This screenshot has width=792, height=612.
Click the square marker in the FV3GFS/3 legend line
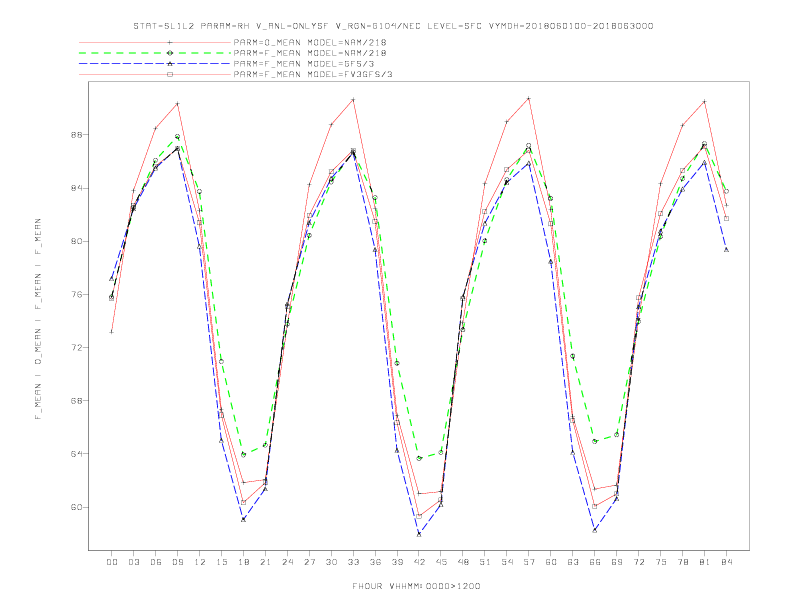pyautogui.click(x=170, y=74)
